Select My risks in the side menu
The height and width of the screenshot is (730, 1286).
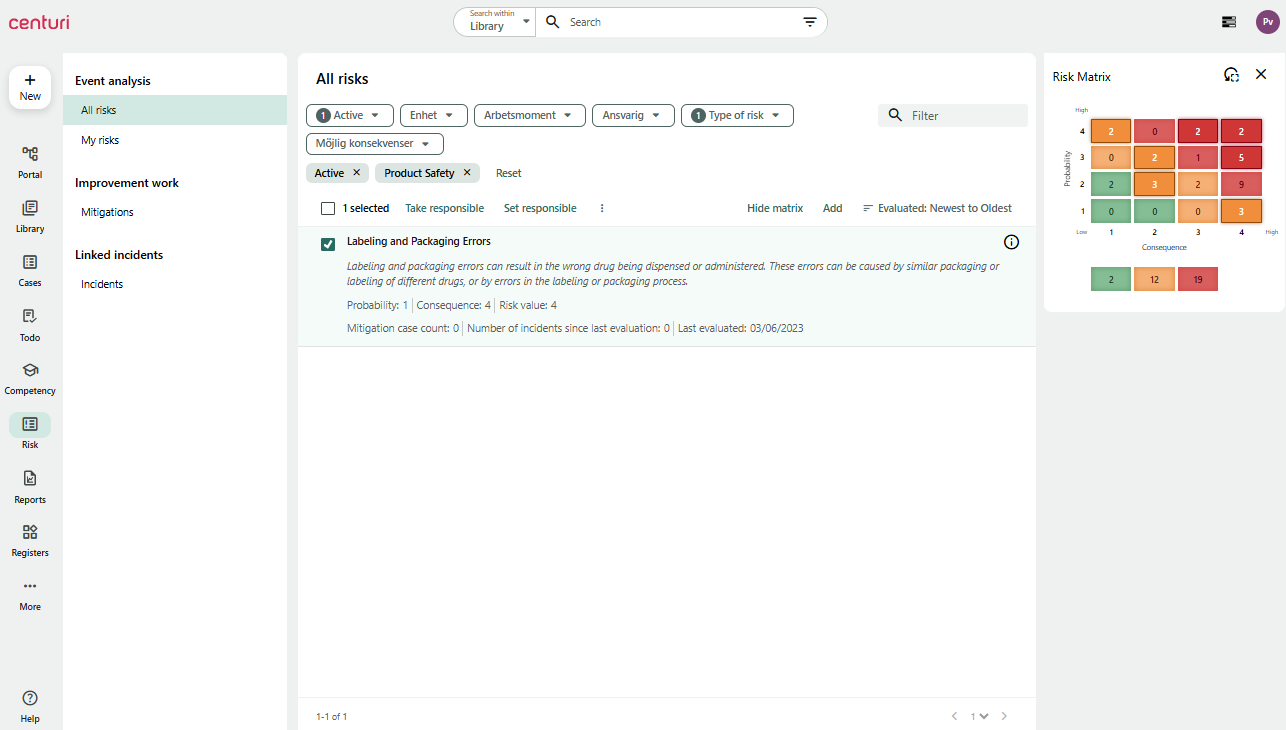click(100, 140)
